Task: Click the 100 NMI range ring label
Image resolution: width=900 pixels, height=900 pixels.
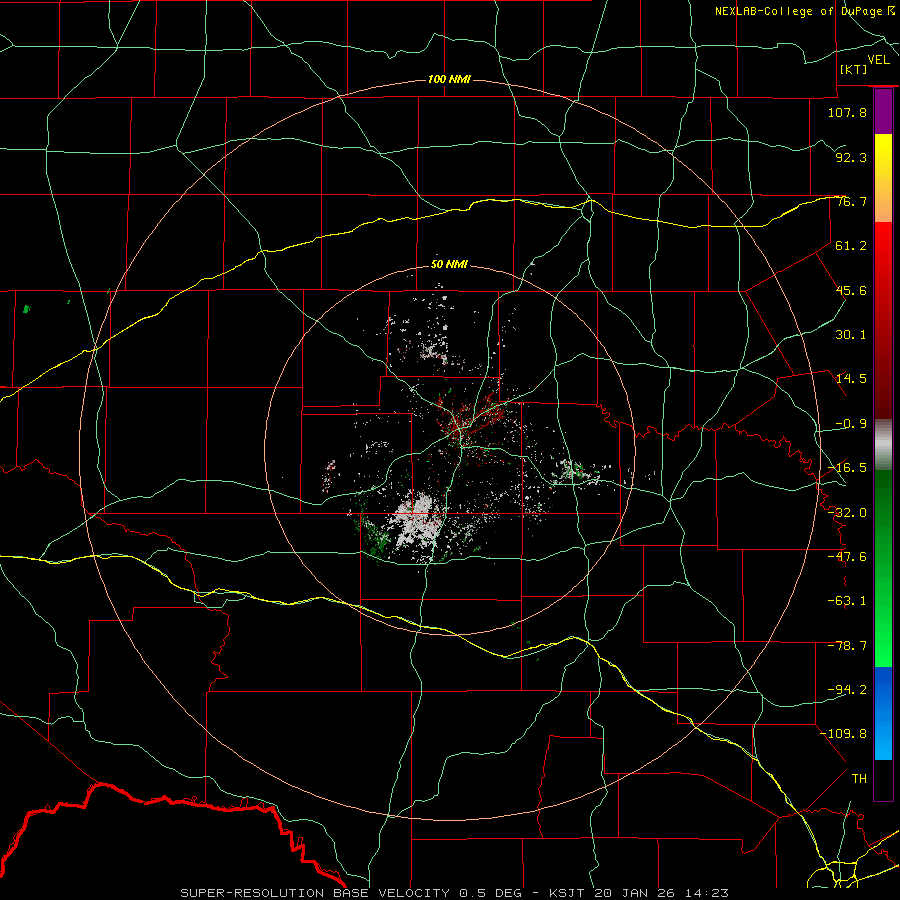Action: [x=449, y=79]
